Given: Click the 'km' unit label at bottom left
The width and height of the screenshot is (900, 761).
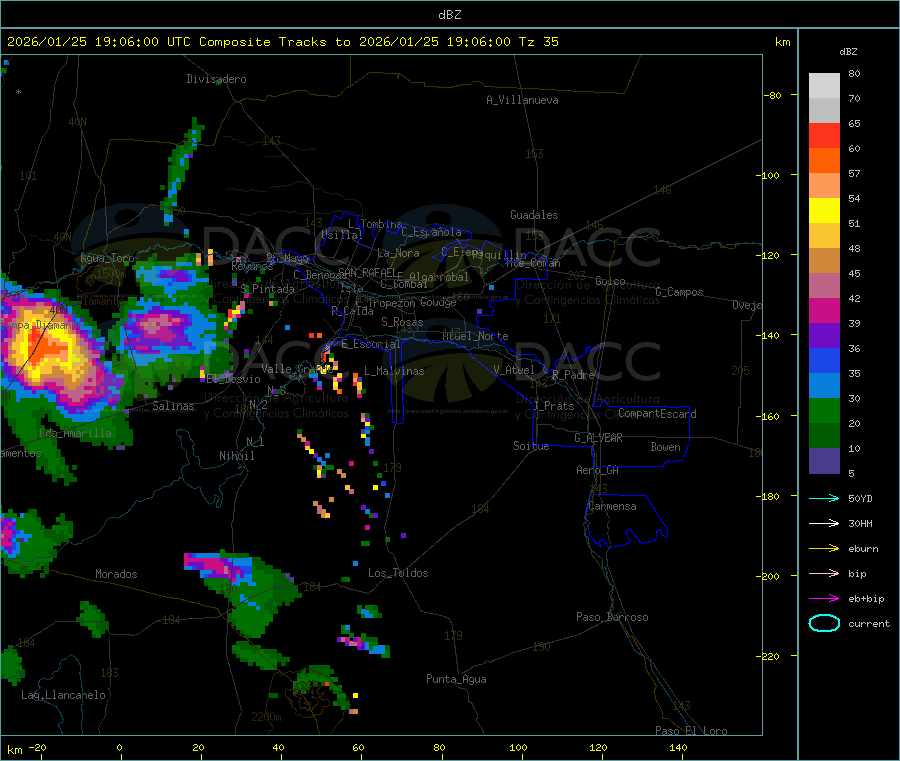Looking at the screenshot, I should coord(14,750).
